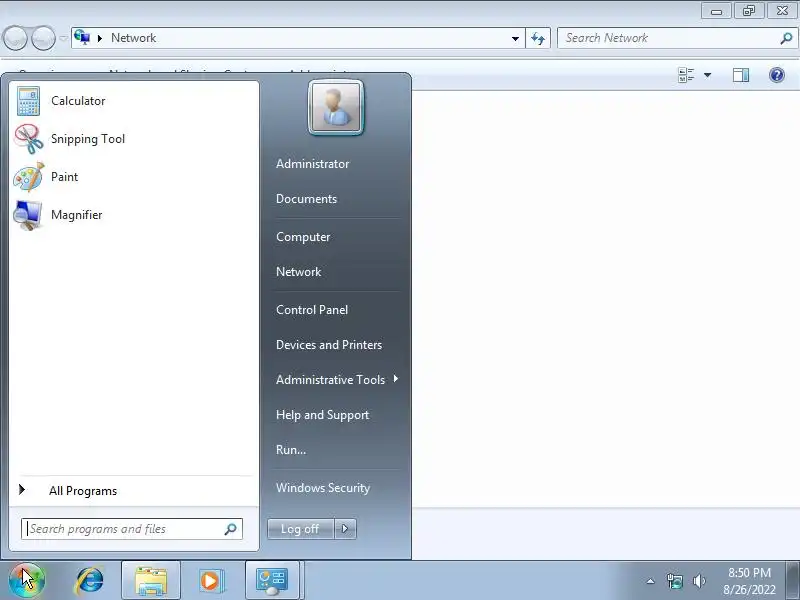Open Help and Support

(x=322, y=415)
